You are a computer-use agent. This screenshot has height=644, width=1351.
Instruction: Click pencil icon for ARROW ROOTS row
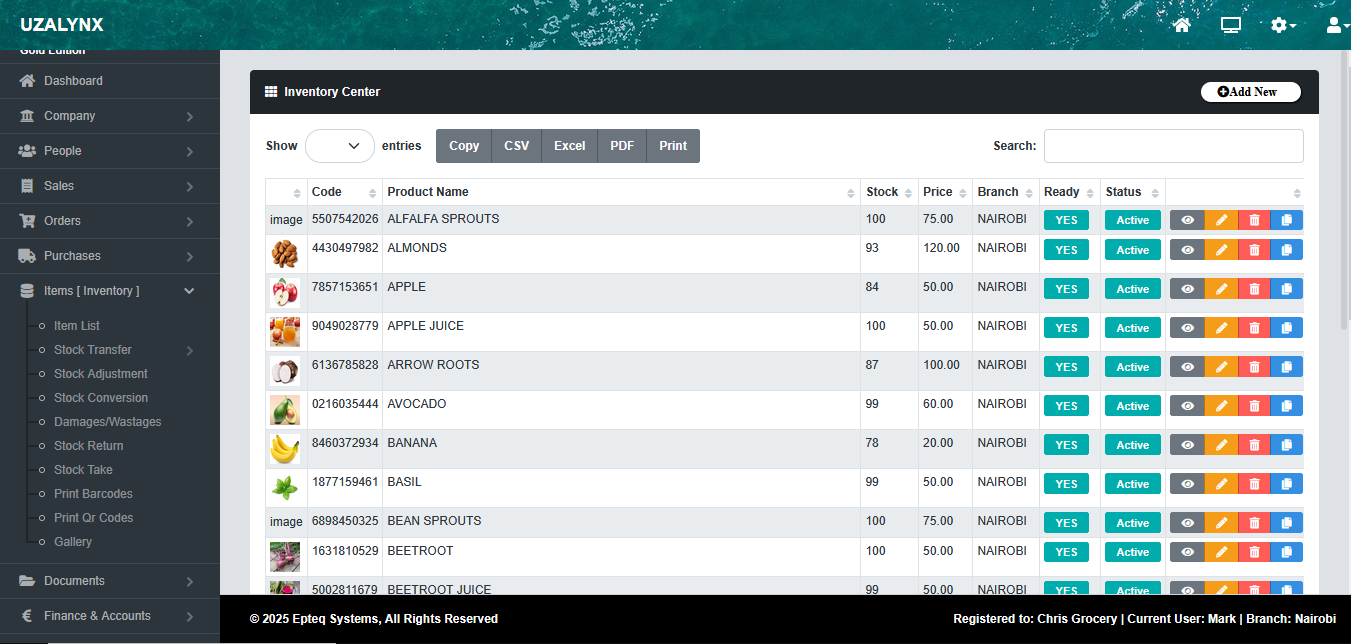[x=1221, y=367]
